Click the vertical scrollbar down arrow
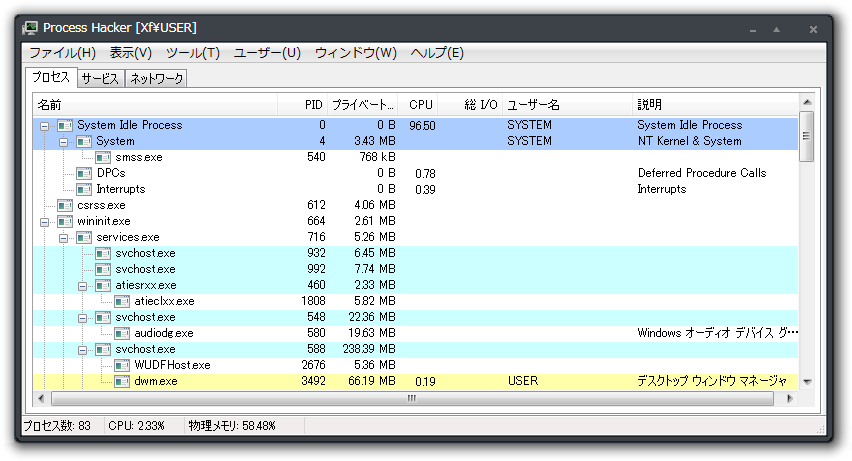This screenshot has width=852, height=461. coord(807,382)
